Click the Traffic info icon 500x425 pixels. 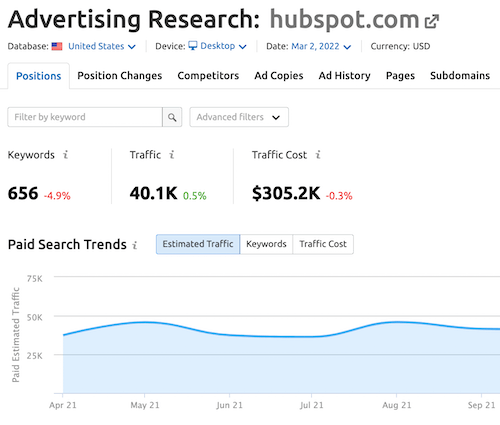click(x=172, y=155)
